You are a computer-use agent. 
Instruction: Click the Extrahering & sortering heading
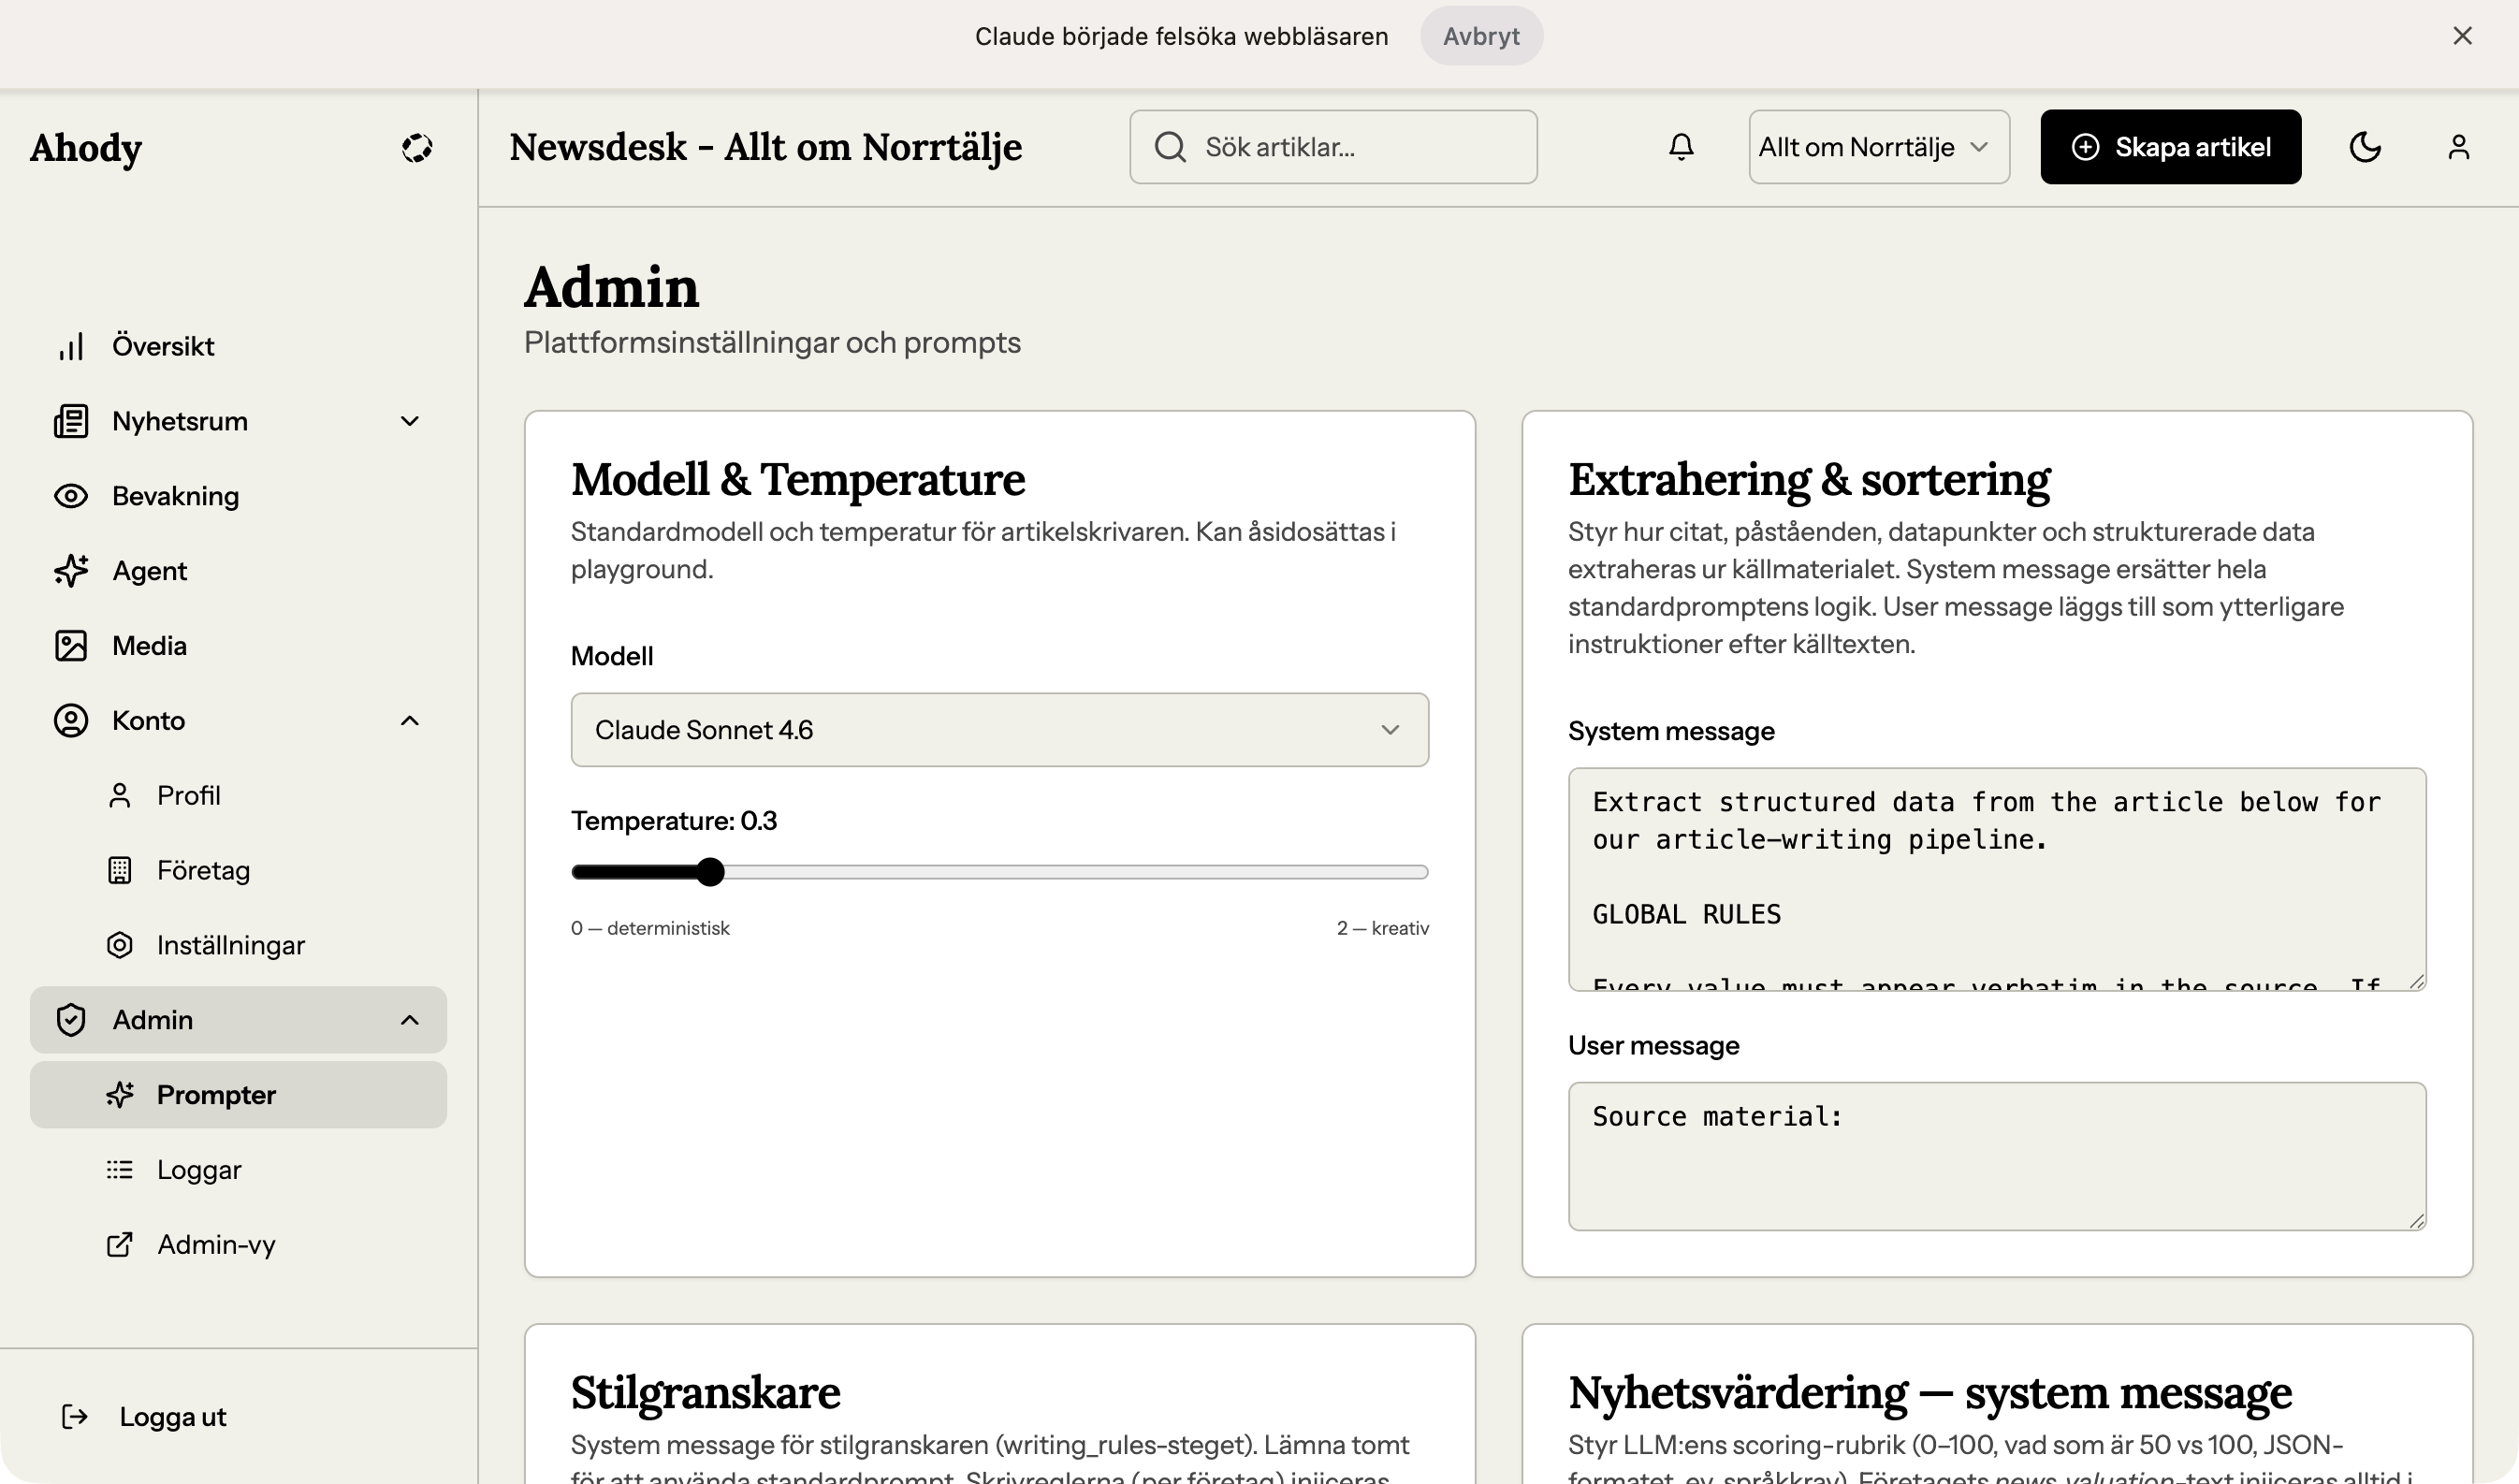(x=1809, y=480)
